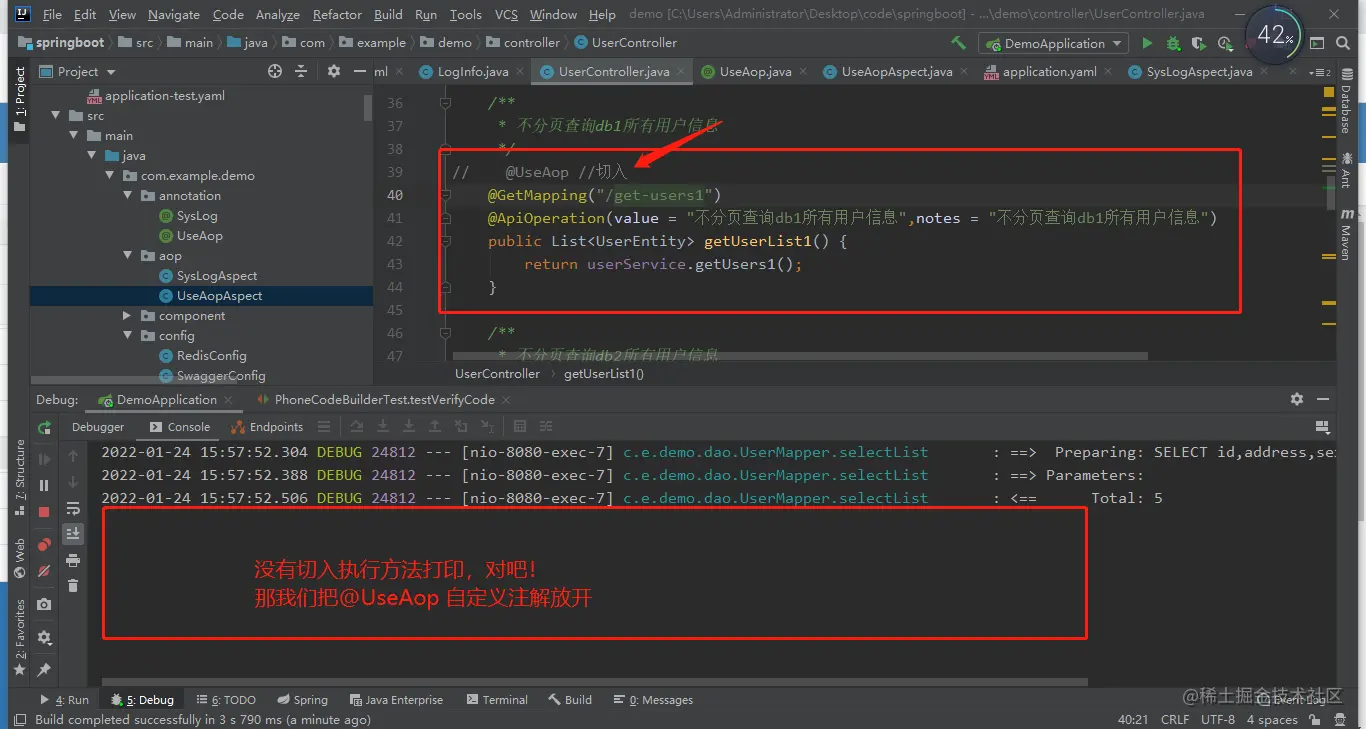The image size is (1366, 729).
Task: Clear console with the trash can icon
Action: 73,586
